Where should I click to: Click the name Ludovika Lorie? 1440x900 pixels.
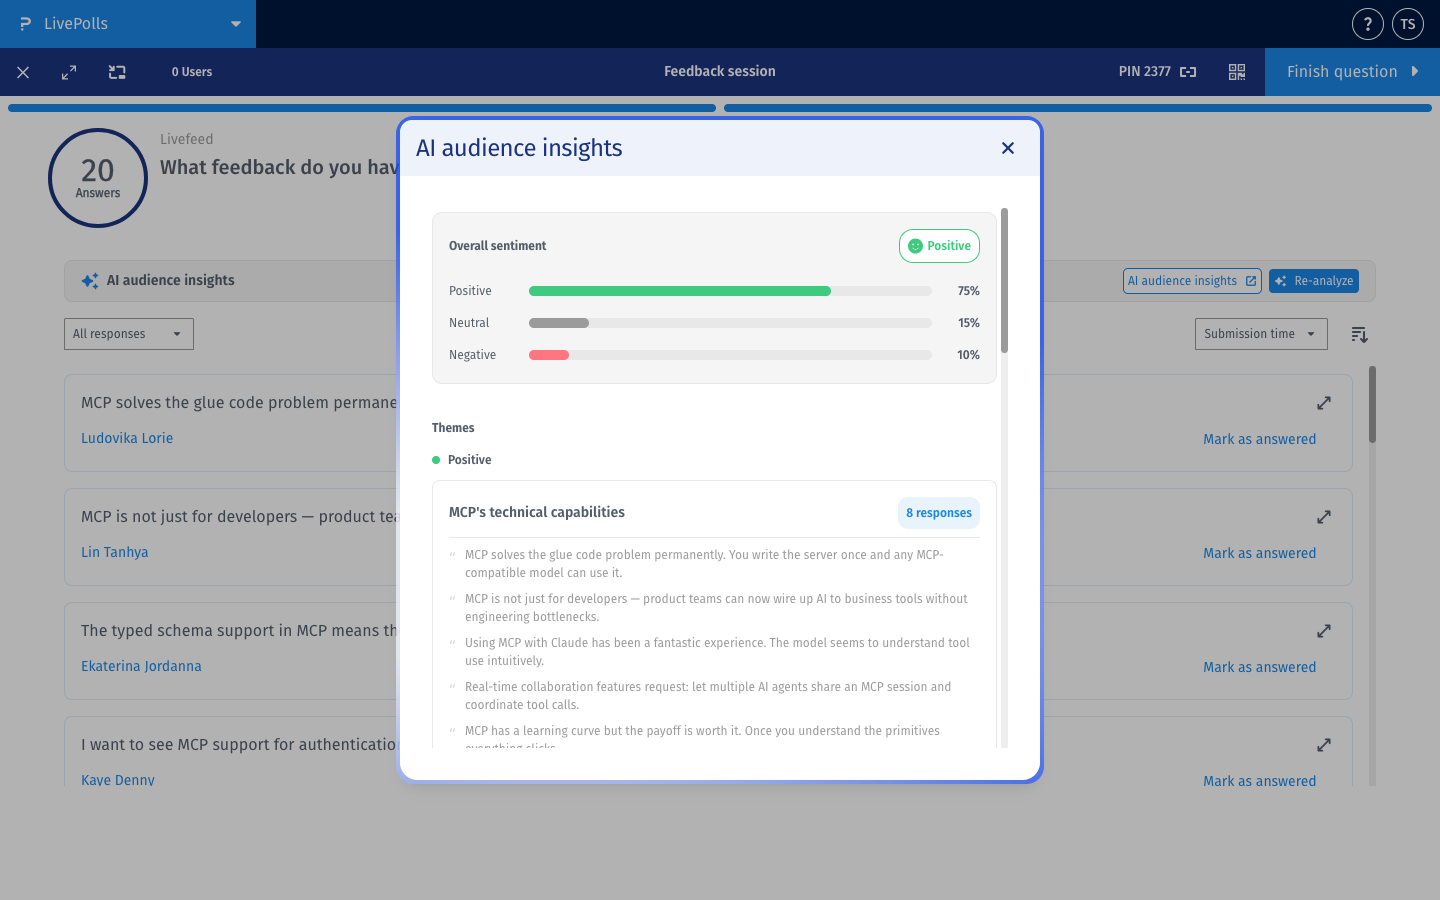(x=127, y=438)
